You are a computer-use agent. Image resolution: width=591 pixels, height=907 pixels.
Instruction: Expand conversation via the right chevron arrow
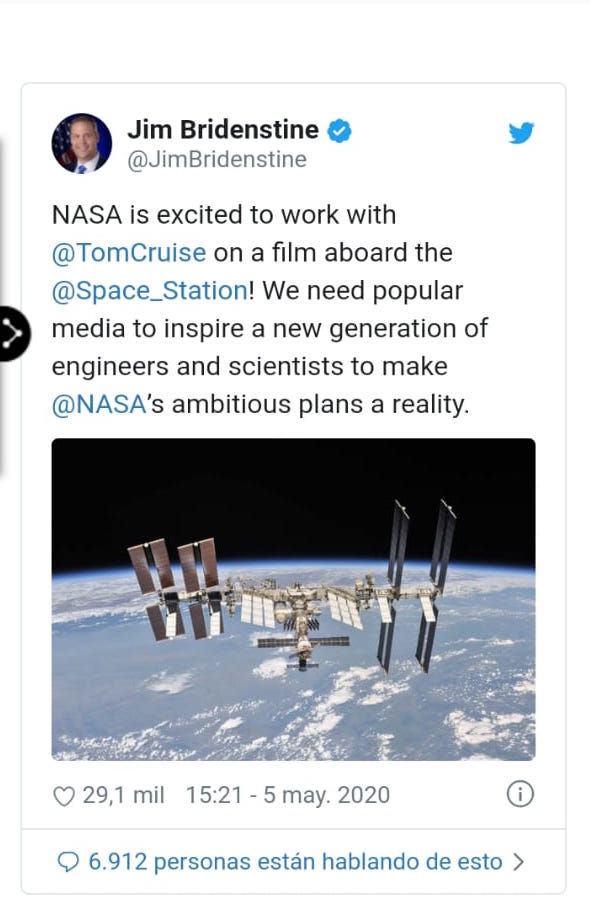click(519, 862)
